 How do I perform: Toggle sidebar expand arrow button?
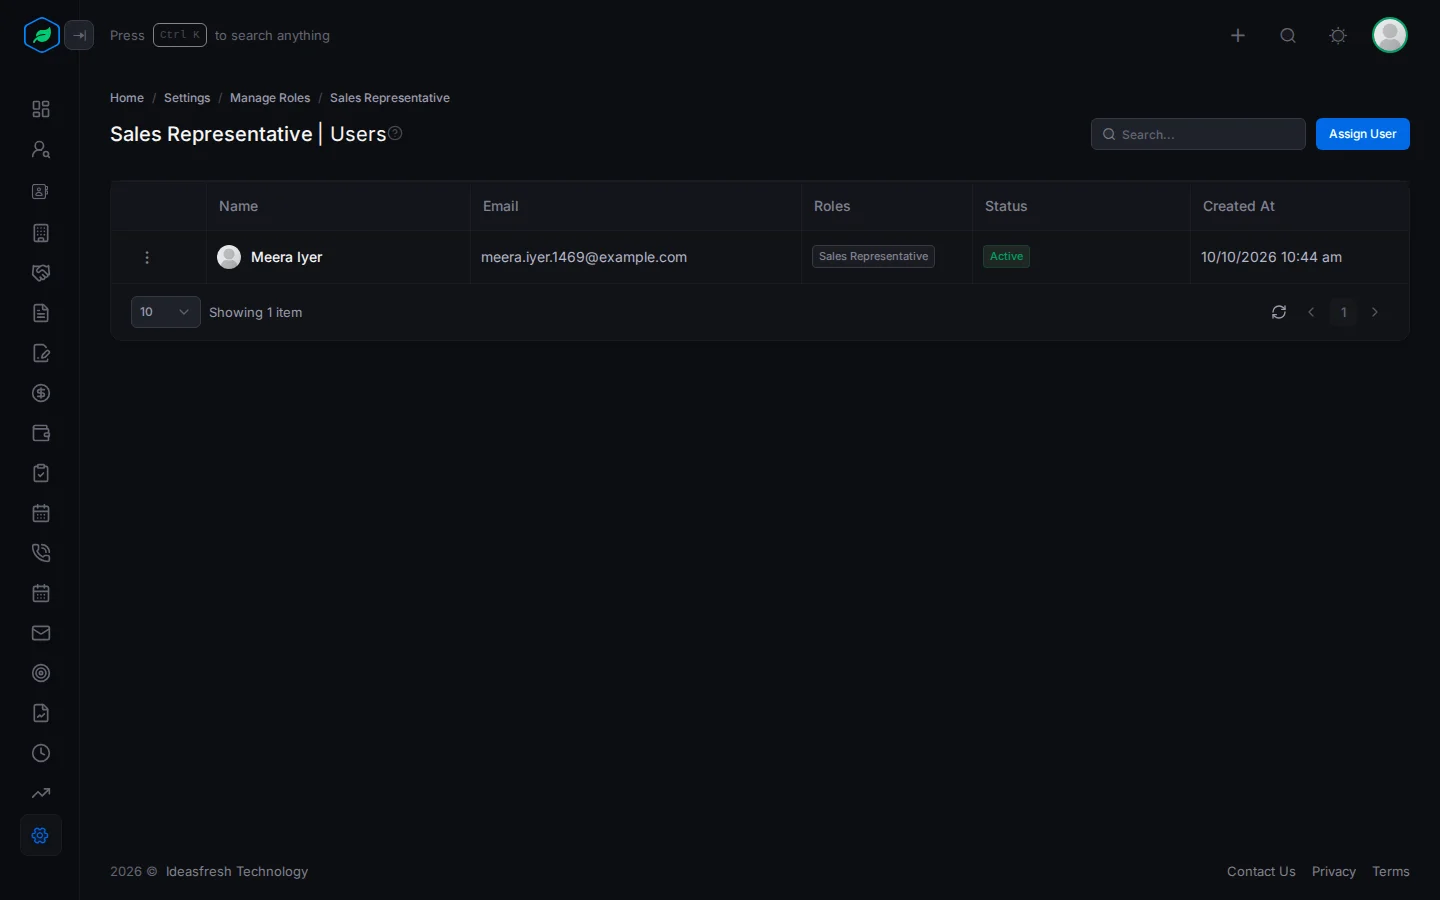[79, 36]
